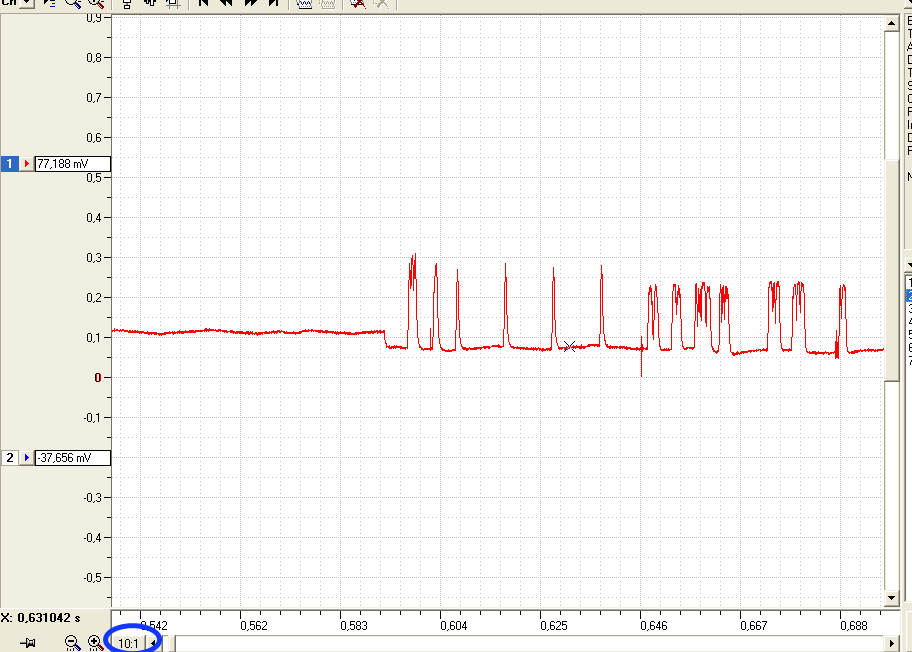Click the 0,646 time axis label
The image size is (912, 652).
pyautogui.click(x=654, y=626)
